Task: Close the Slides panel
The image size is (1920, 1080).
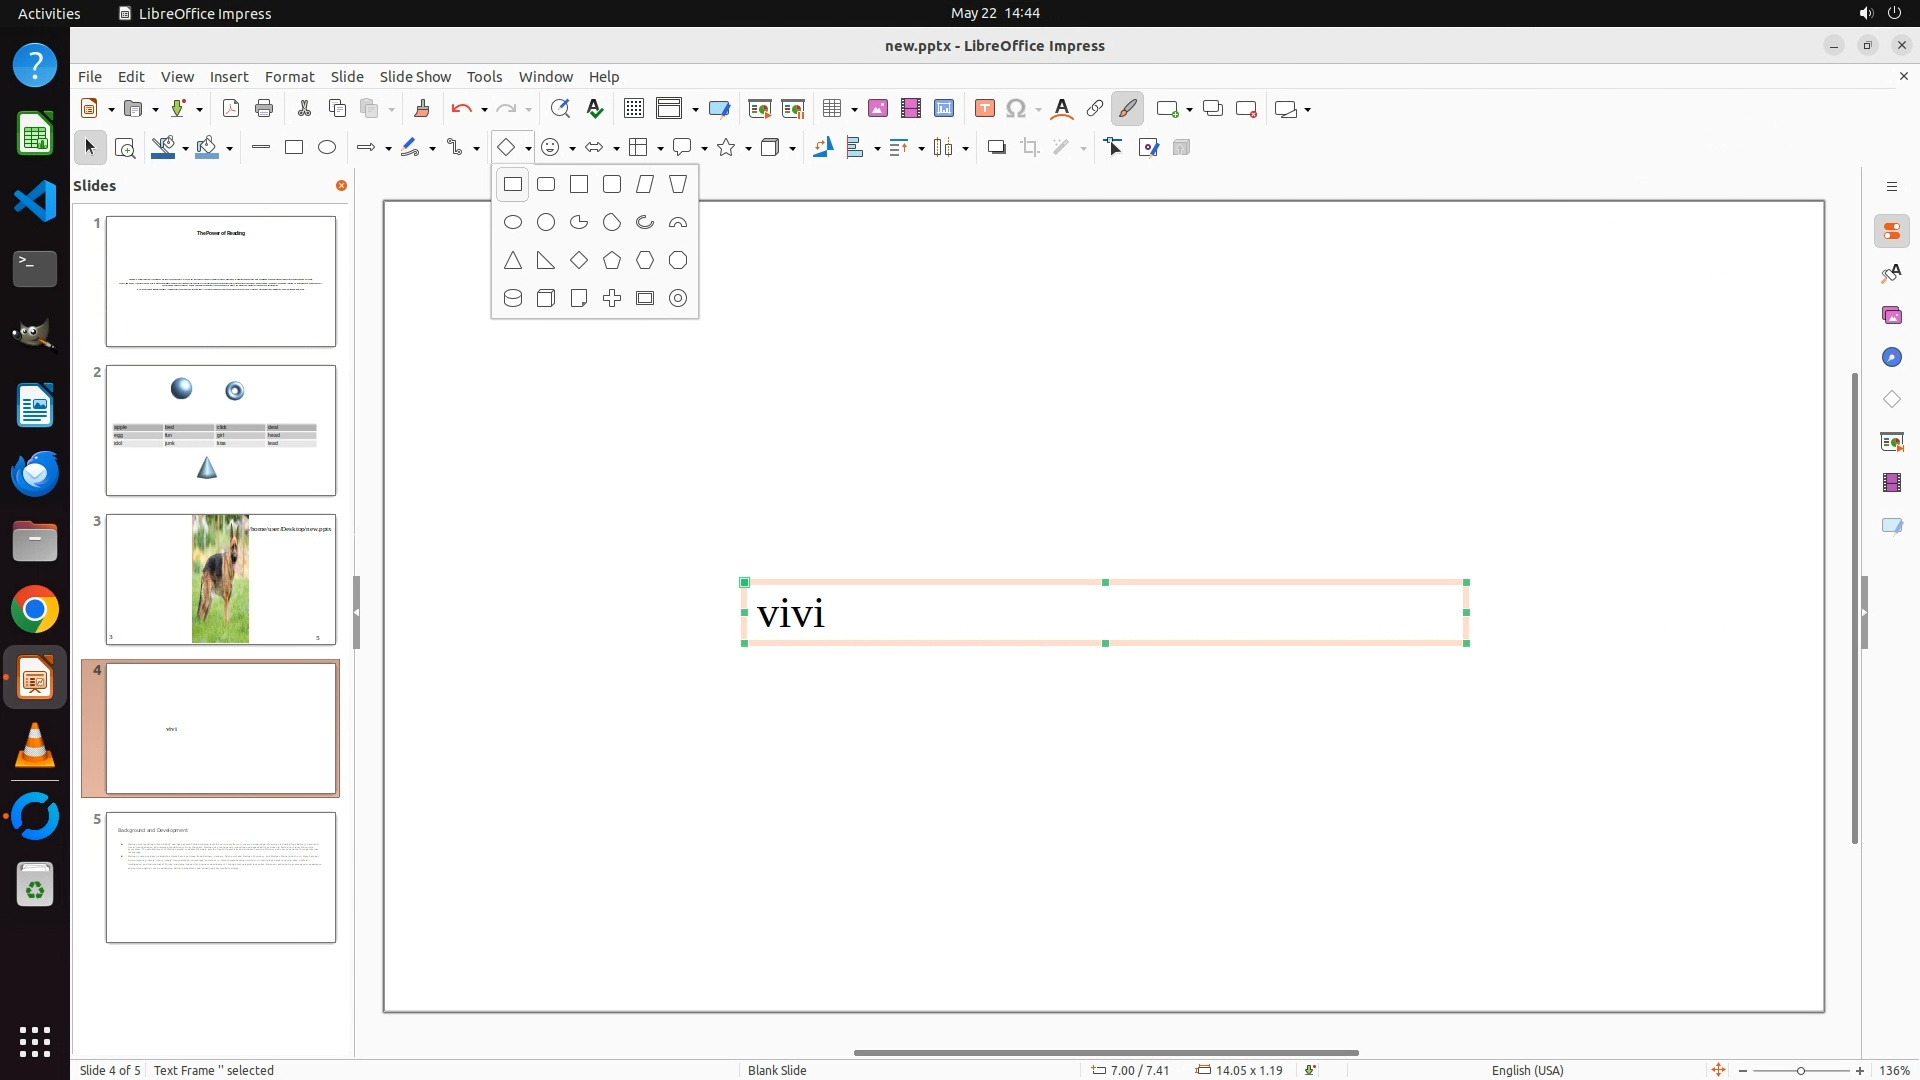Action: pos(341,185)
